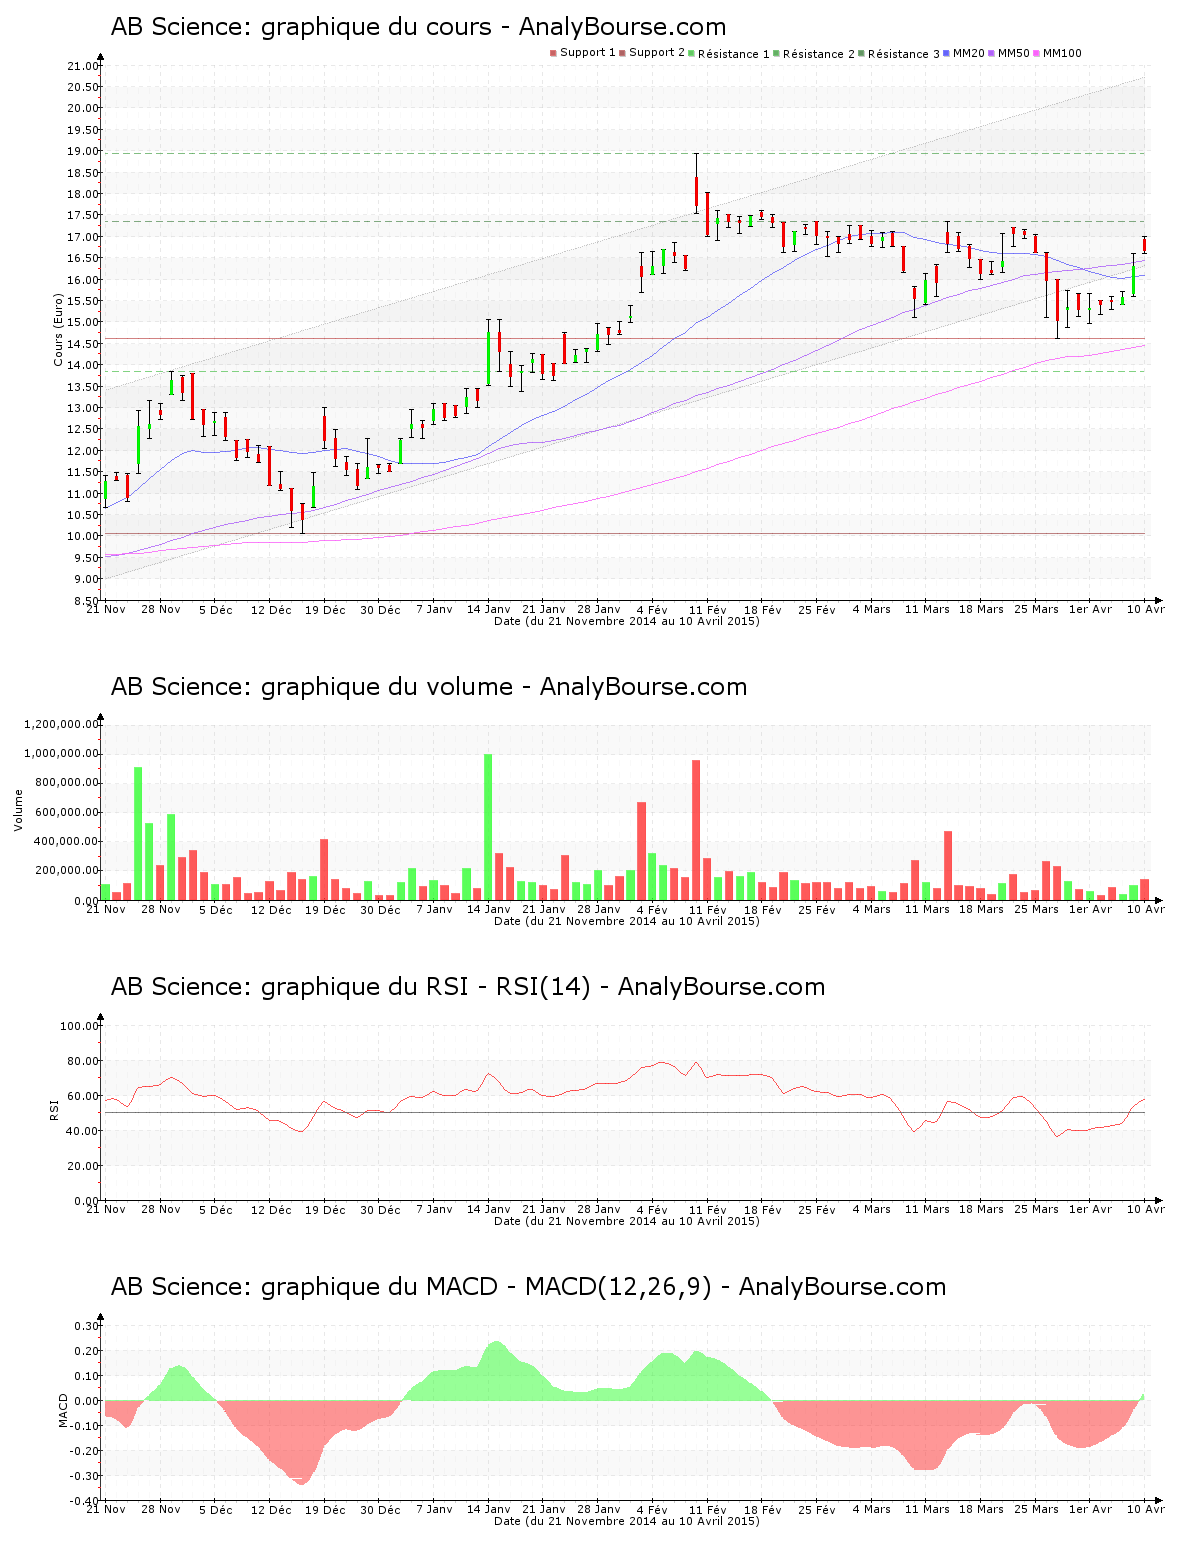The height and width of the screenshot is (1550, 1200).
Task: Click the 'Cours (Euro)' y-axis label
Action: pos(59,330)
